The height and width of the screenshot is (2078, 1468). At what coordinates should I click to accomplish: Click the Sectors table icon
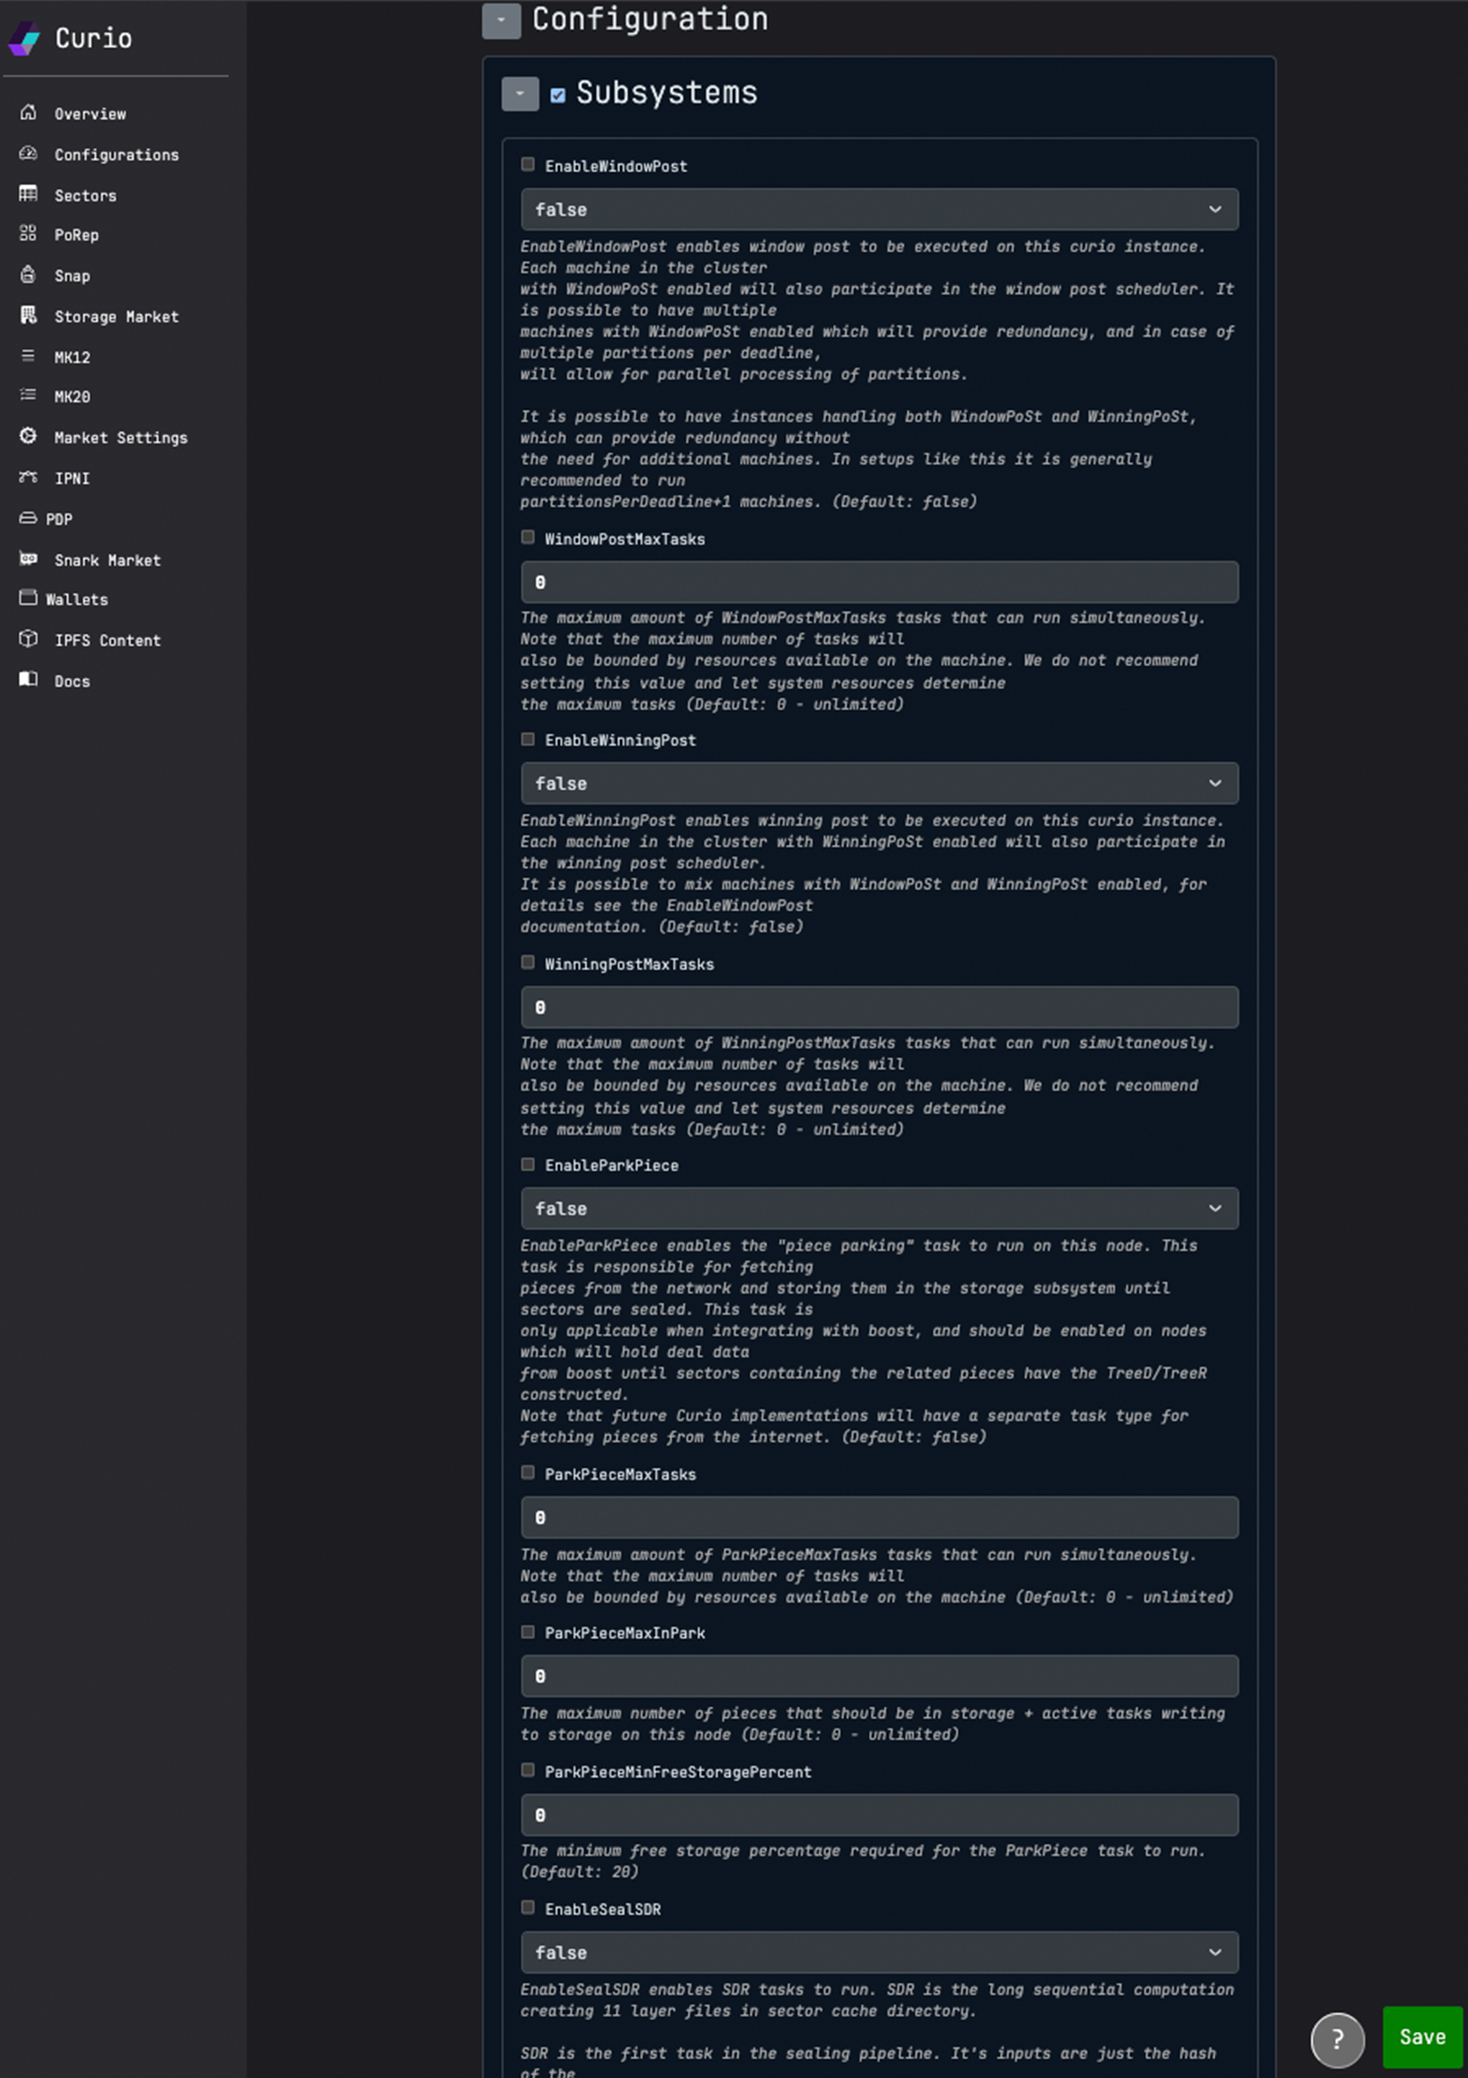(28, 194)
